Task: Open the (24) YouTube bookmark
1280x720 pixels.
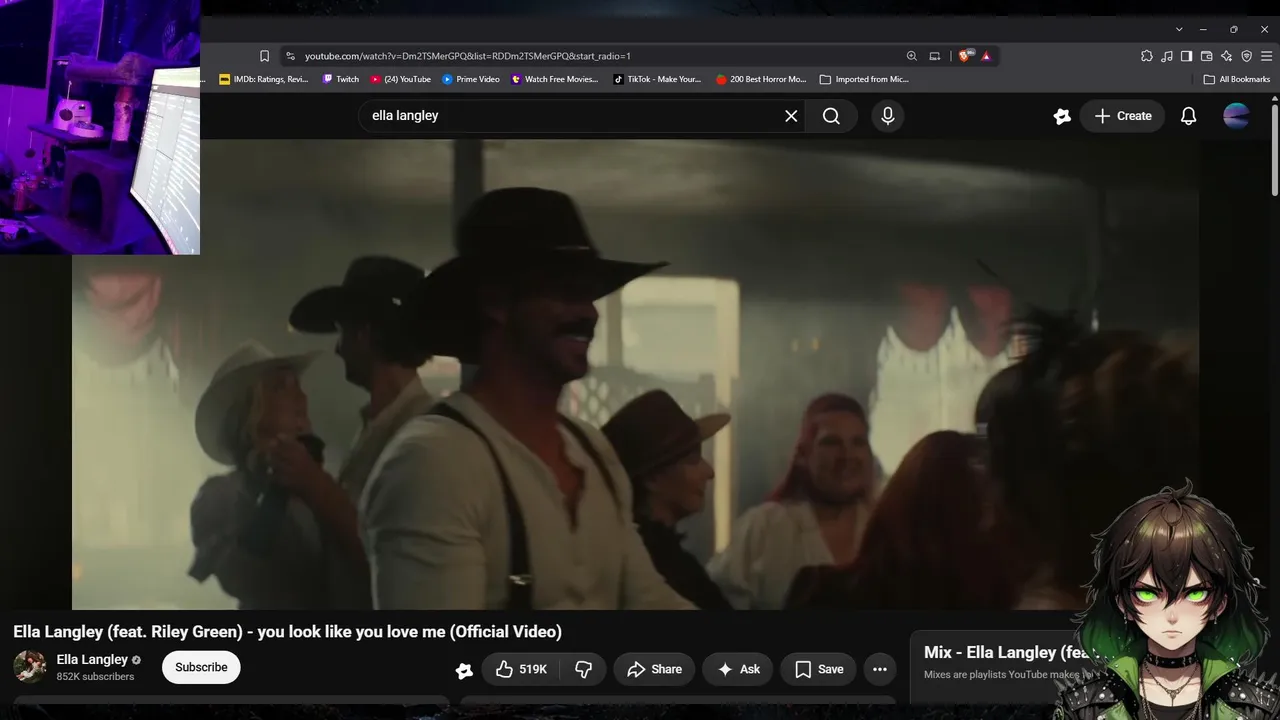Action: click(401, 79)
